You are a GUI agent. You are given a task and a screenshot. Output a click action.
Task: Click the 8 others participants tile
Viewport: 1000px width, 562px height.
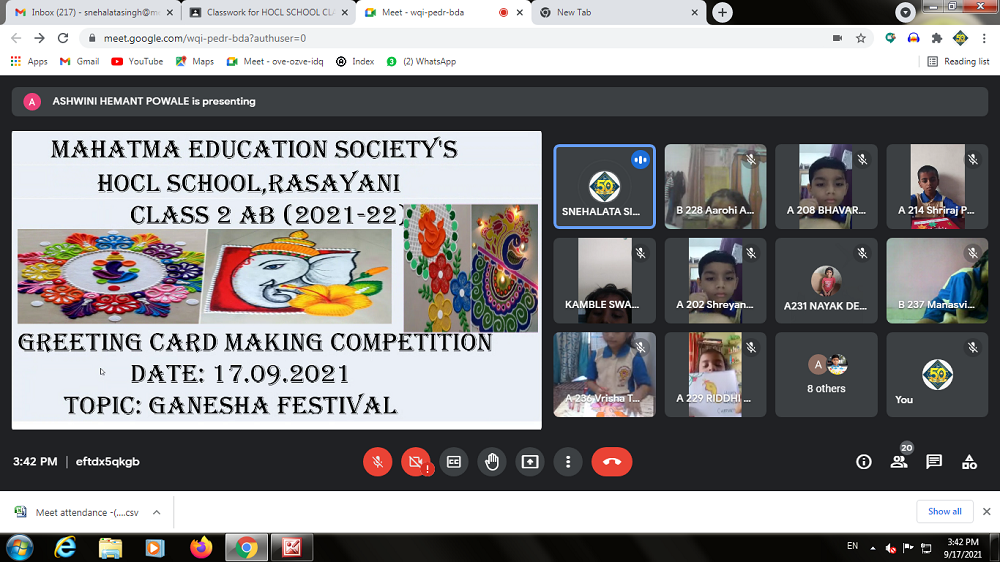point(826,374)
